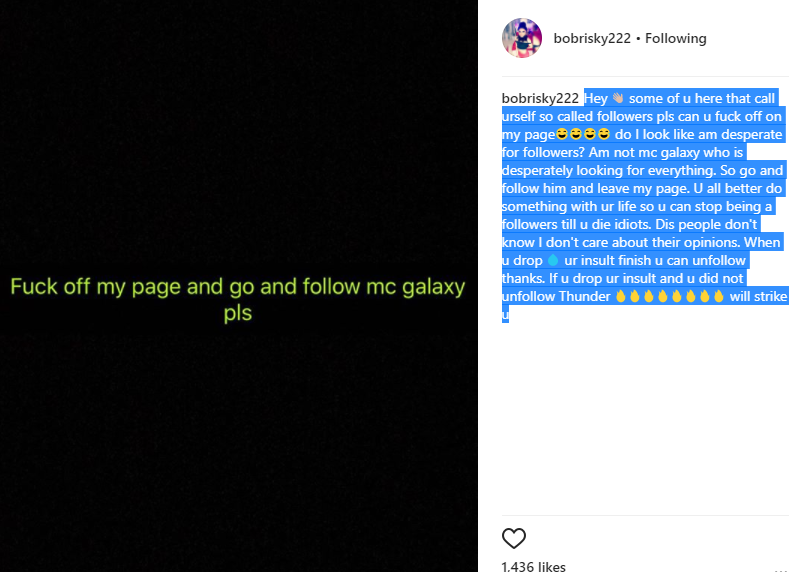
Task: Click the green text on the post image
Action: (x=238, y=299)
